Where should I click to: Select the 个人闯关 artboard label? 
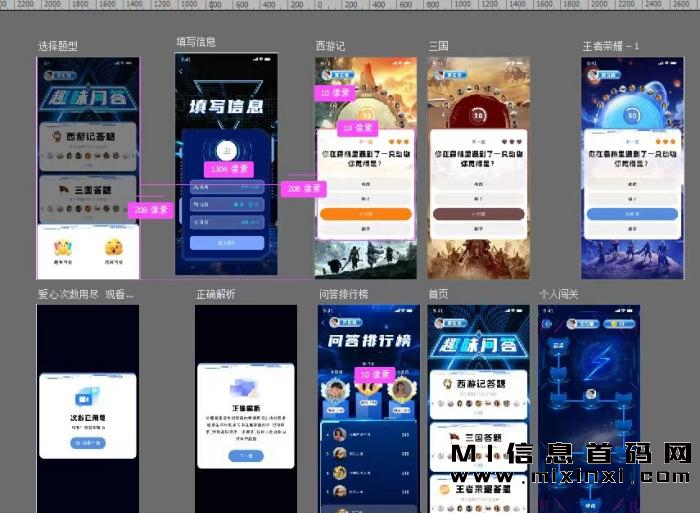point(558,294)
